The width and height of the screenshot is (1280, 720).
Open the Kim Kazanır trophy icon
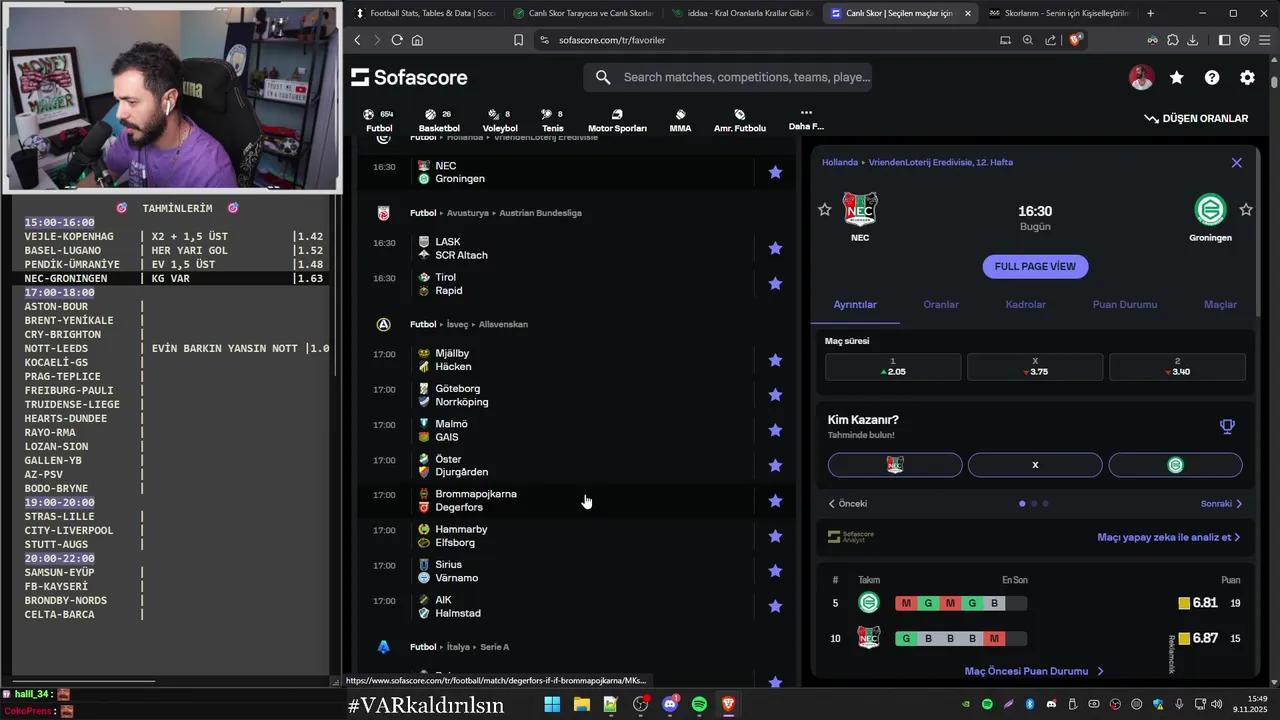1227,427
